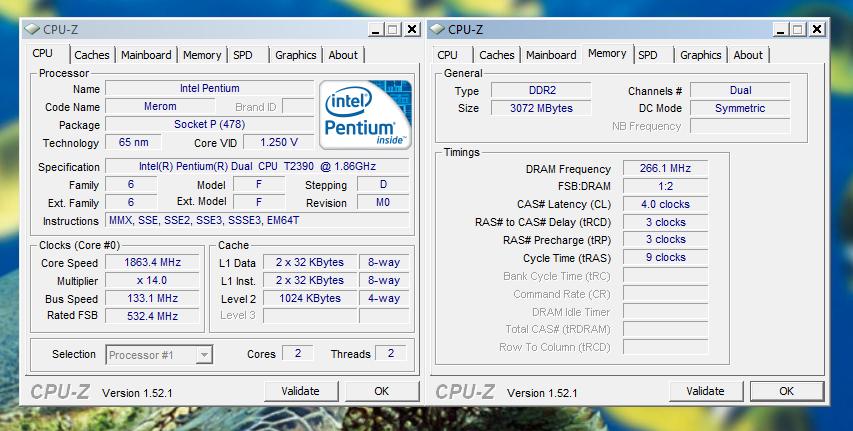Click the 'Intel Pentium' name field

point(209,88)
